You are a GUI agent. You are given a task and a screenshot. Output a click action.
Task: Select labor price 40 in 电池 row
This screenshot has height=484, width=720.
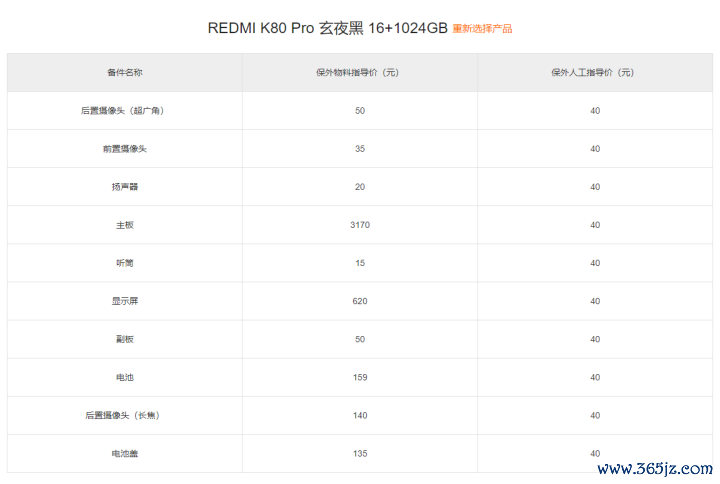[595, 377]
